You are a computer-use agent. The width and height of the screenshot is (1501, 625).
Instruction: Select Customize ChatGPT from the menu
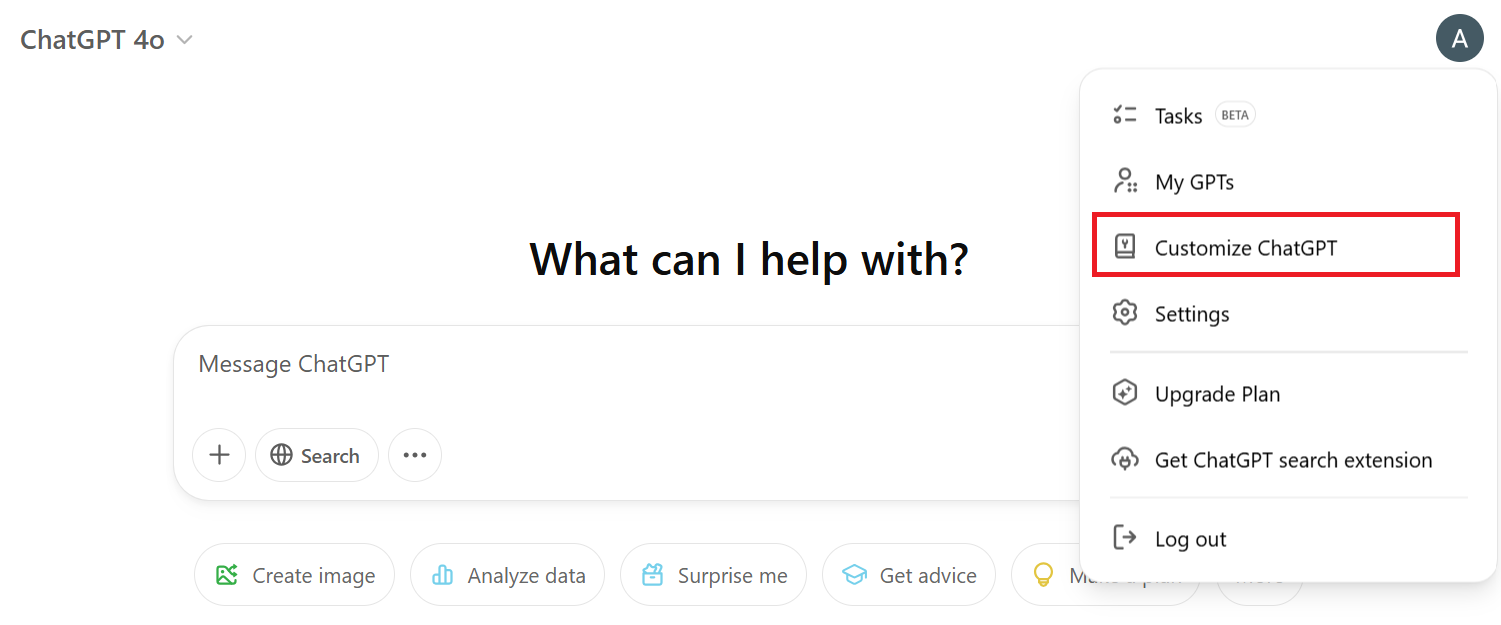pyautogui.click(x=1247, y=247)
